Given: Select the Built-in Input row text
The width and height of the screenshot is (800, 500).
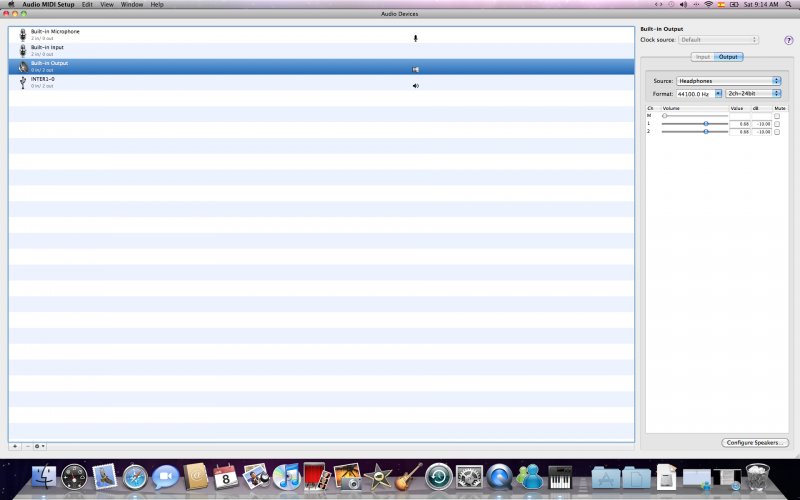Looking at the screenshot, I should tap(47, 47).
